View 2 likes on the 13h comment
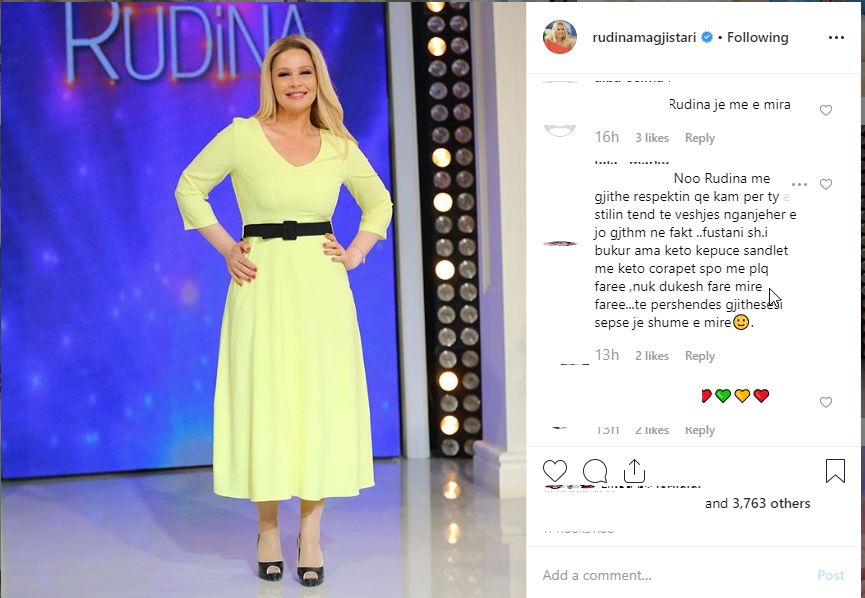 pyautogui.click(x=652, y=356)
